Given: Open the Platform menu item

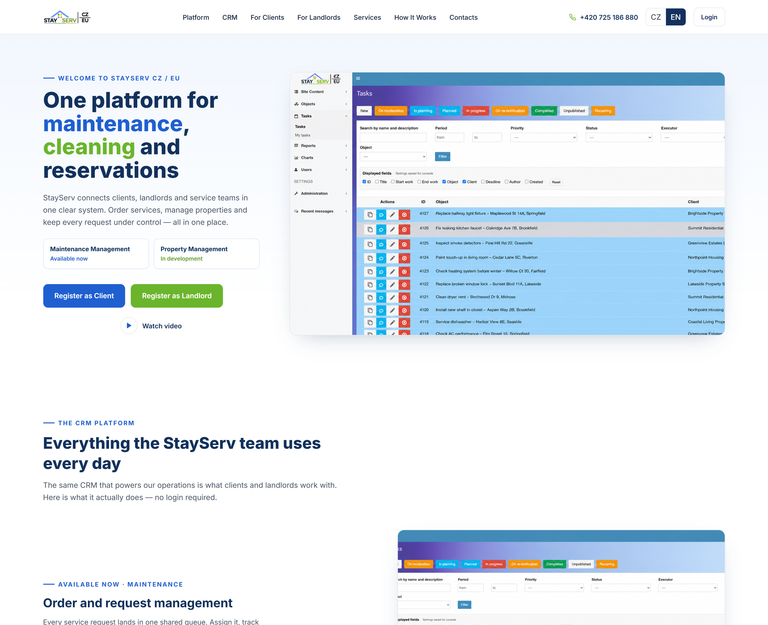Looking at the screenshot, I should tap(196, 17).
